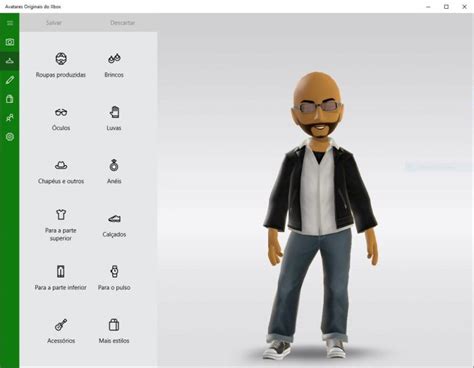Maximize the Avatares Originais window
This screenshot has height=368, width=474.
point(446,7)
